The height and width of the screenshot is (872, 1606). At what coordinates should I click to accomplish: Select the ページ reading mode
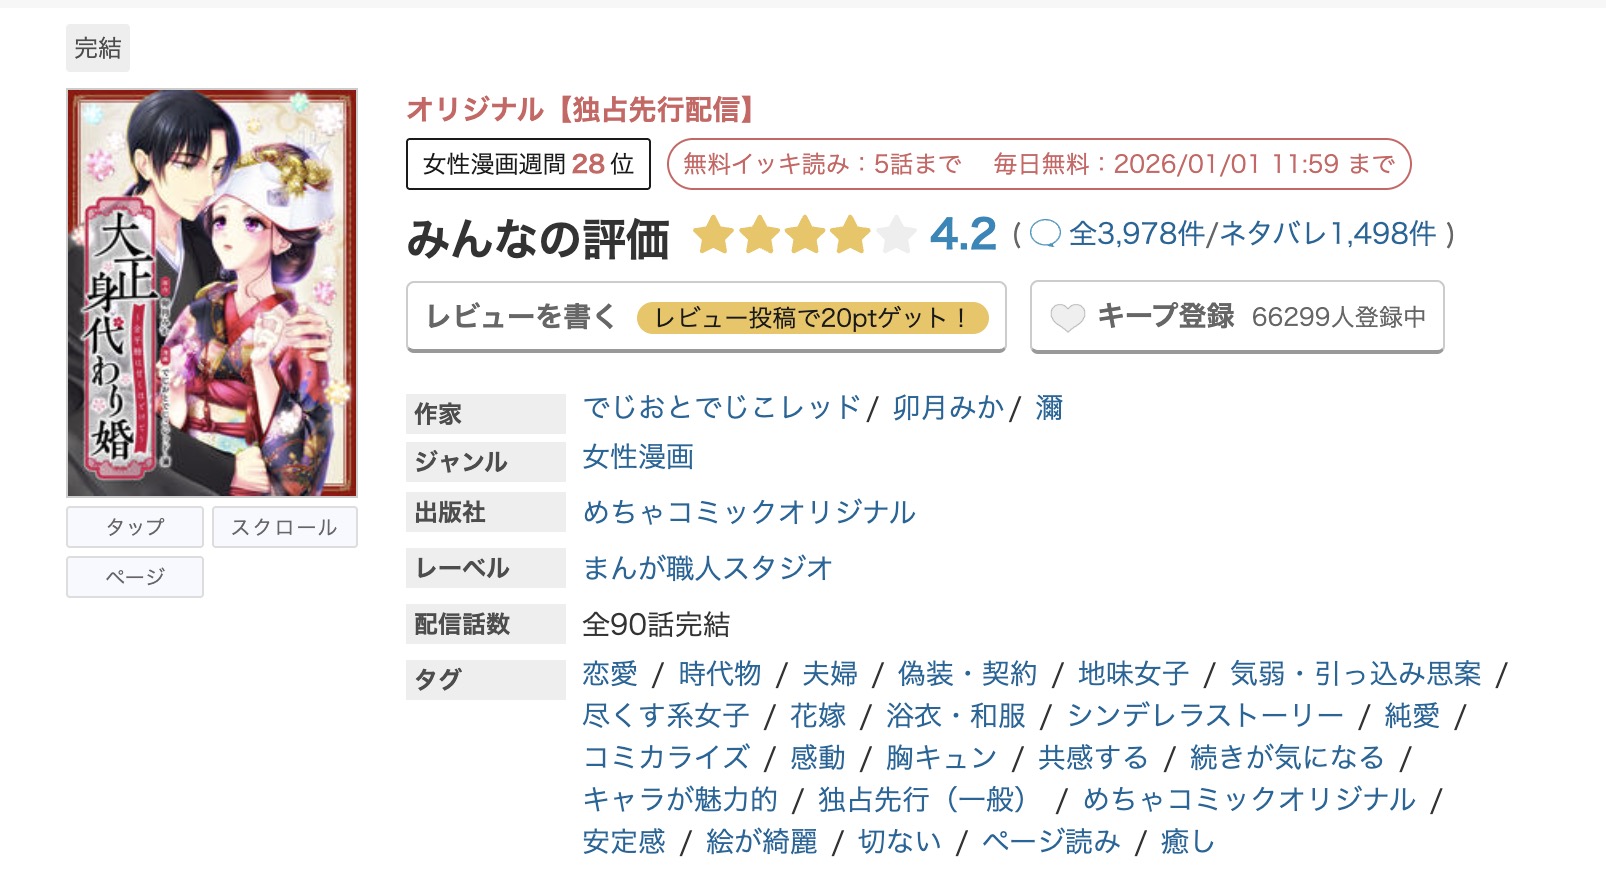(134, 577)
